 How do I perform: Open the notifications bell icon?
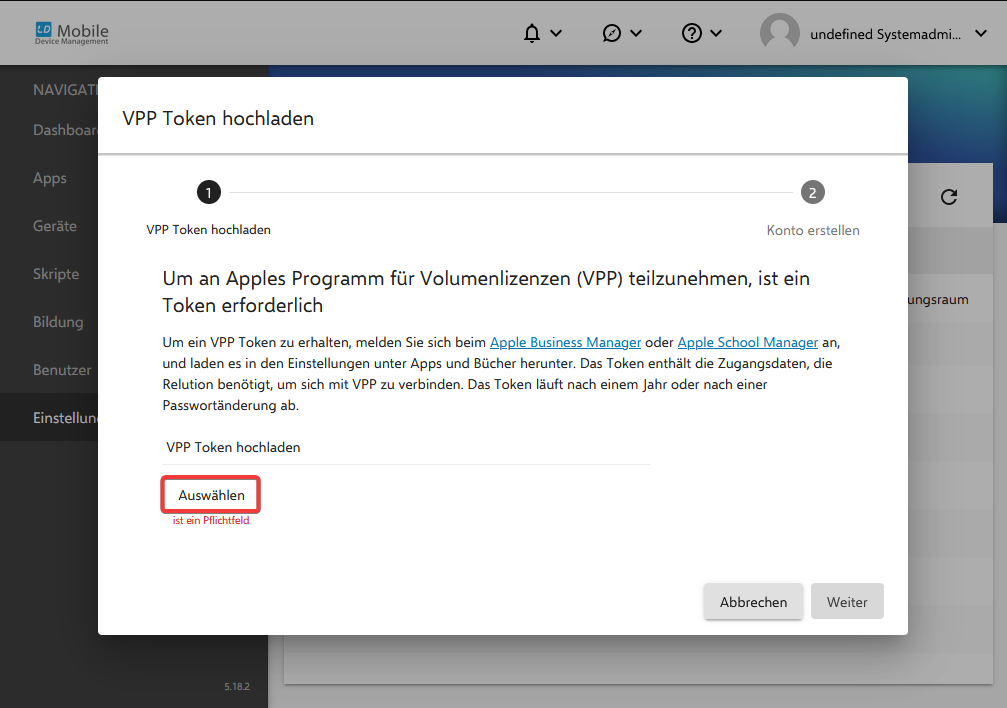point(532,33)
